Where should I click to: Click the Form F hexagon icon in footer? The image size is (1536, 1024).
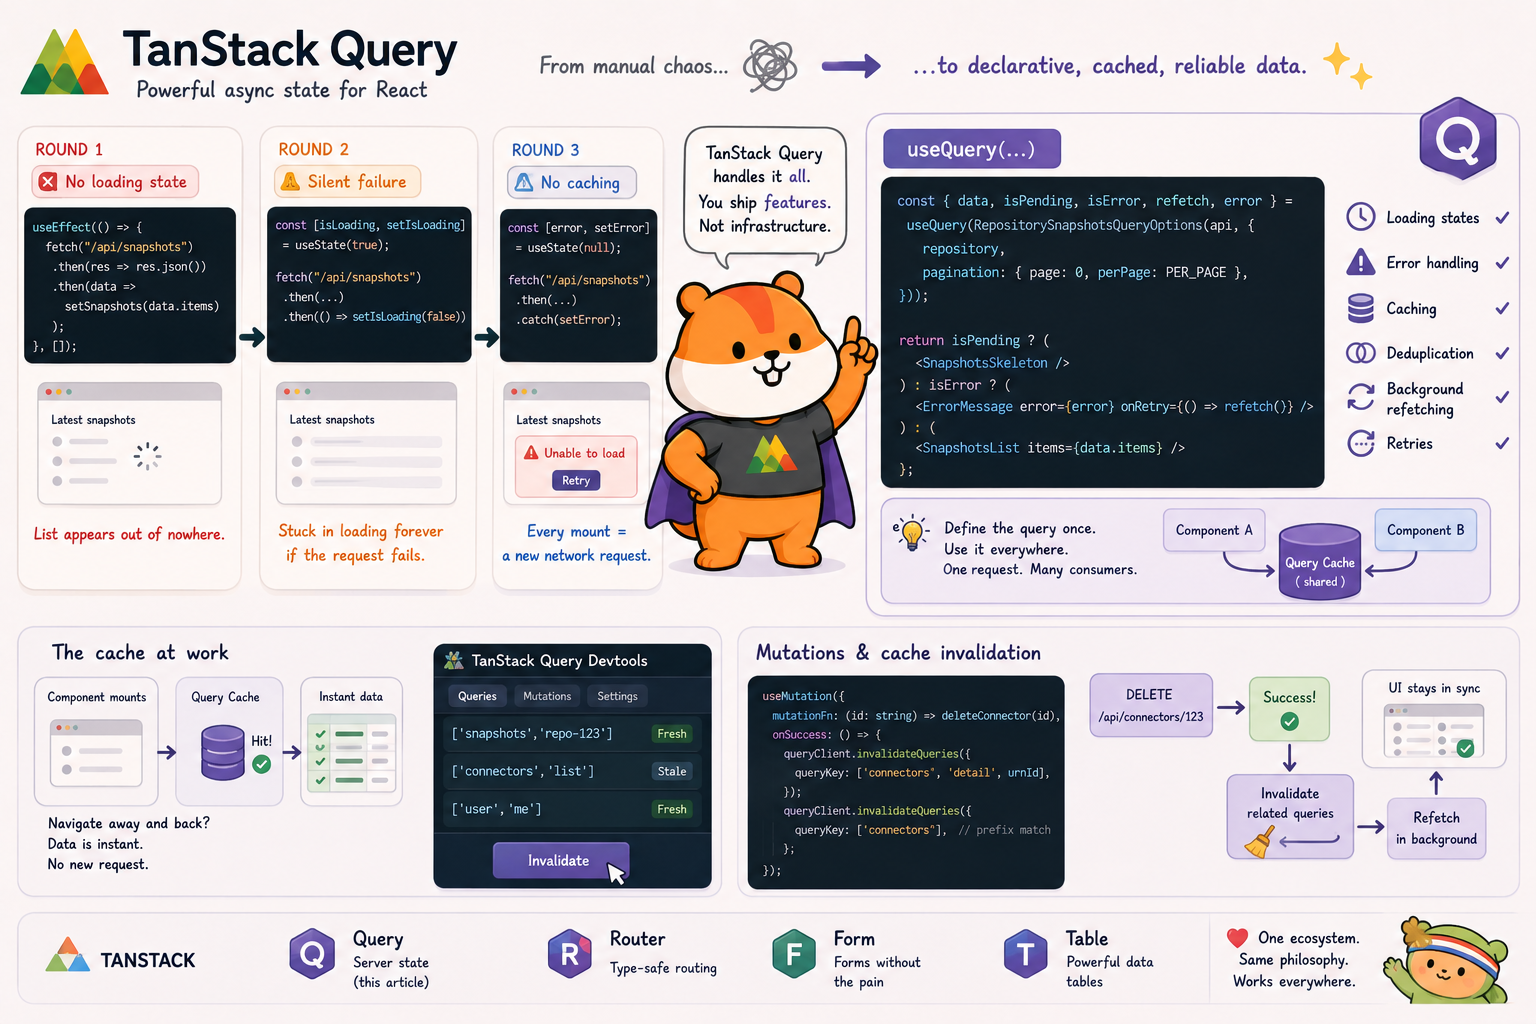[794, 954]
